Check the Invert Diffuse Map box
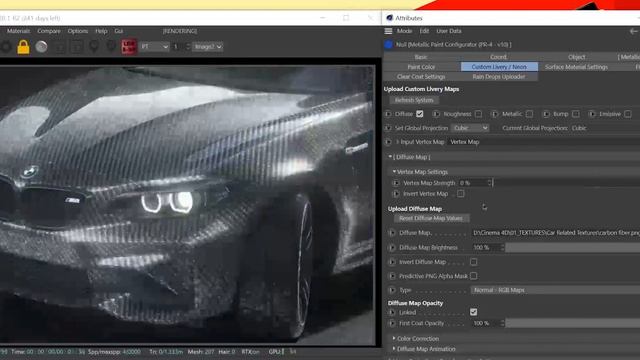Image resolution: width=640 pixels, height=360 pixels. click(473, 262)
